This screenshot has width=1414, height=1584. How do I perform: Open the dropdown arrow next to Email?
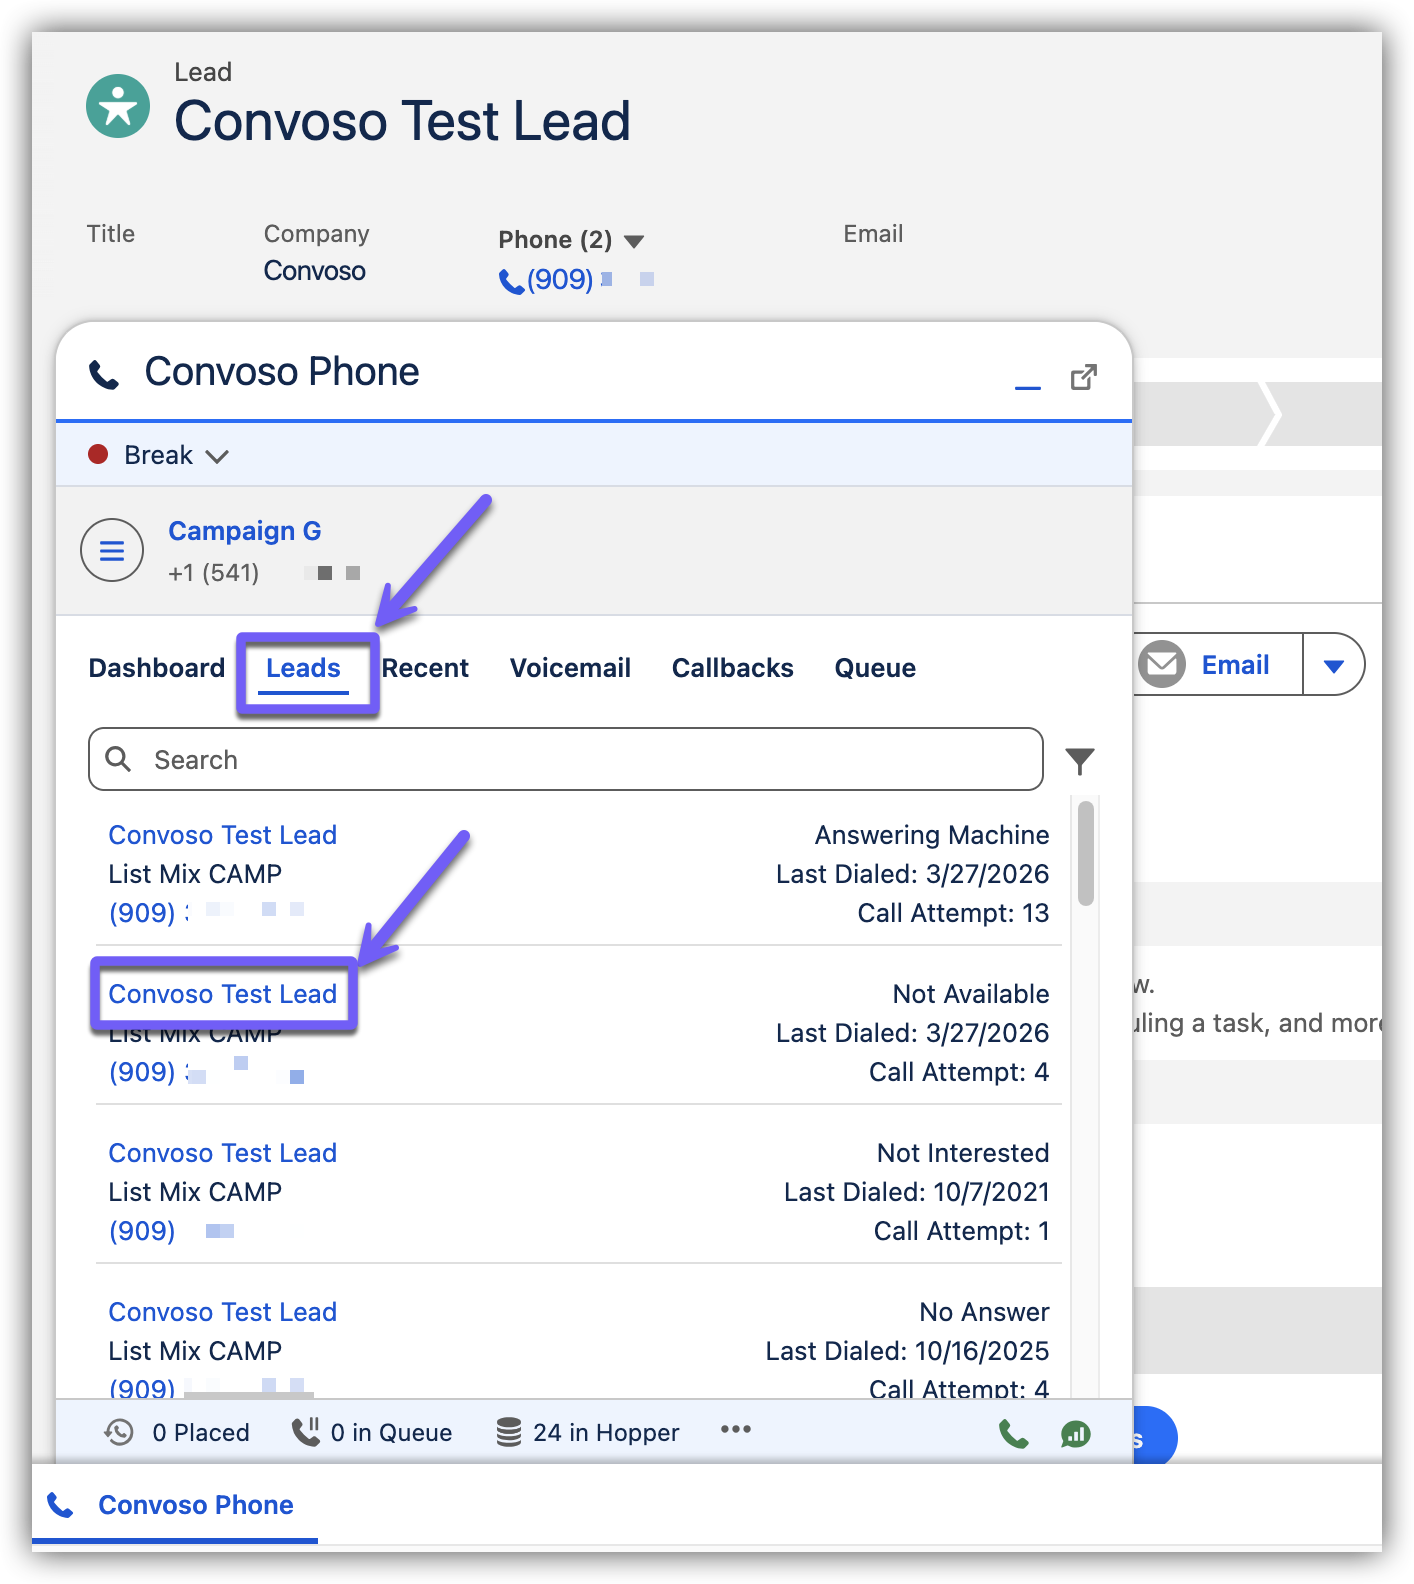pyautogui.click(x=1333, y=666)
